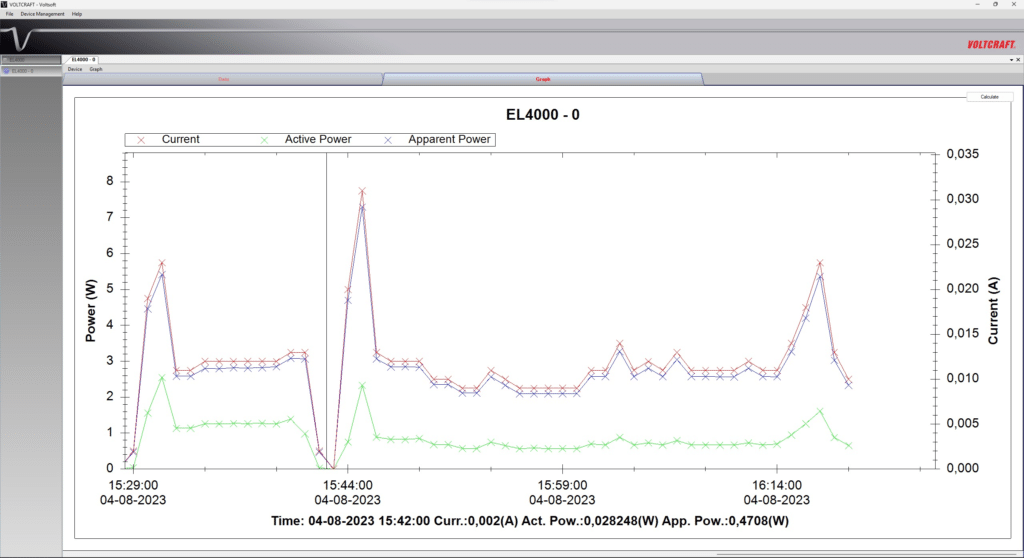Click the Voltcraft app icon in title bar
This screenshot has width=1024, height=558.
pyautogui.click(x=4, y=4)
